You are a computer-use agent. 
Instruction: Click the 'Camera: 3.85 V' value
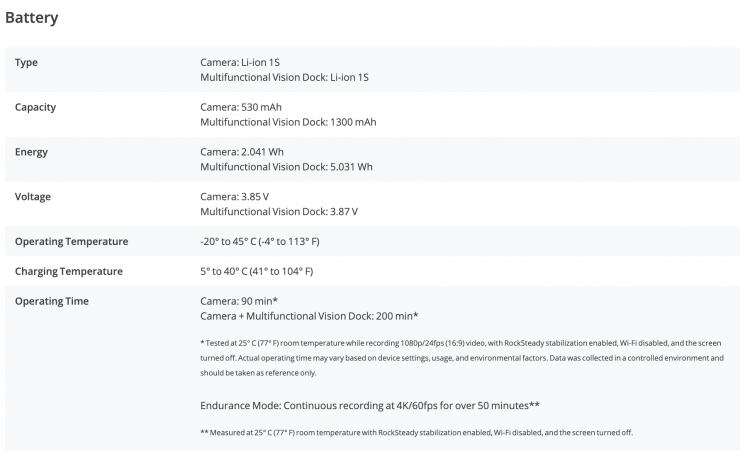[x=237, y=197]
